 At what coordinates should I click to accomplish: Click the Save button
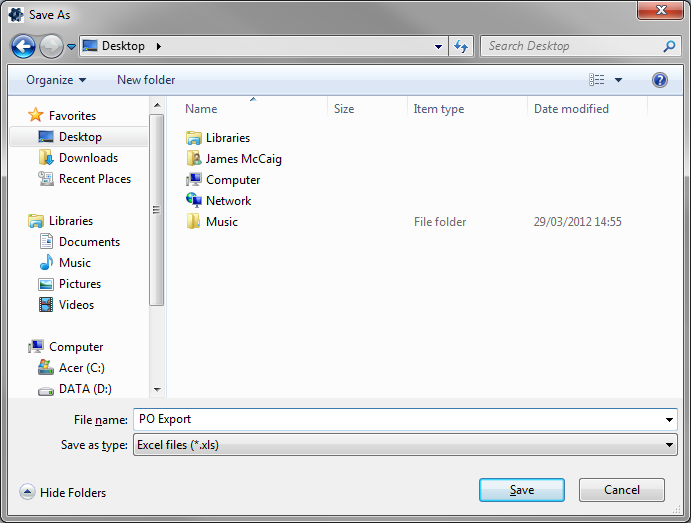(x=522, y=490)
